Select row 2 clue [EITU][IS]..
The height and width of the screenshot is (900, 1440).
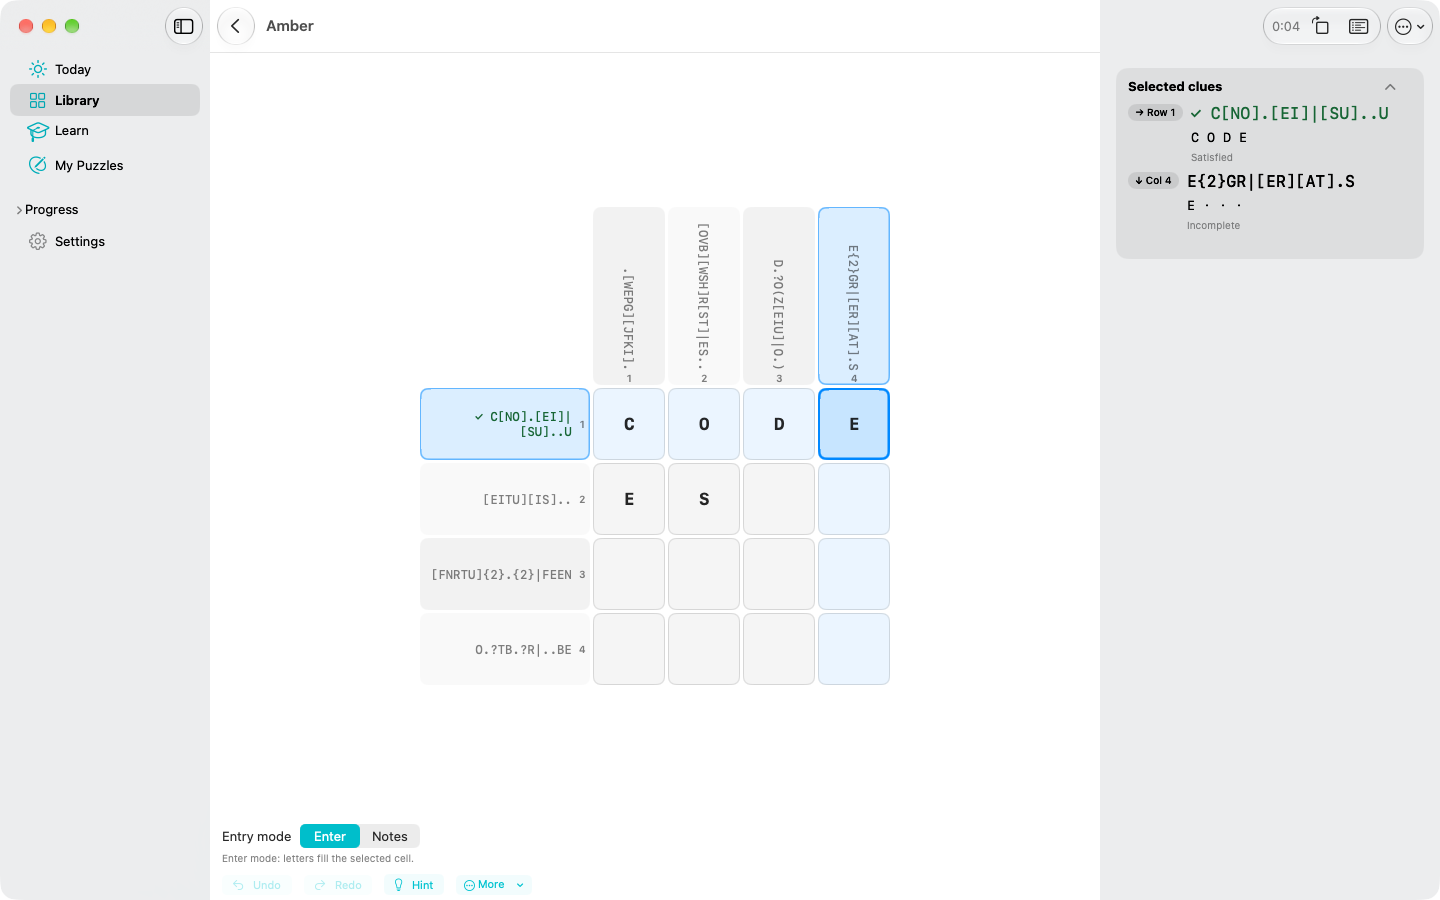tap(505, 499)
